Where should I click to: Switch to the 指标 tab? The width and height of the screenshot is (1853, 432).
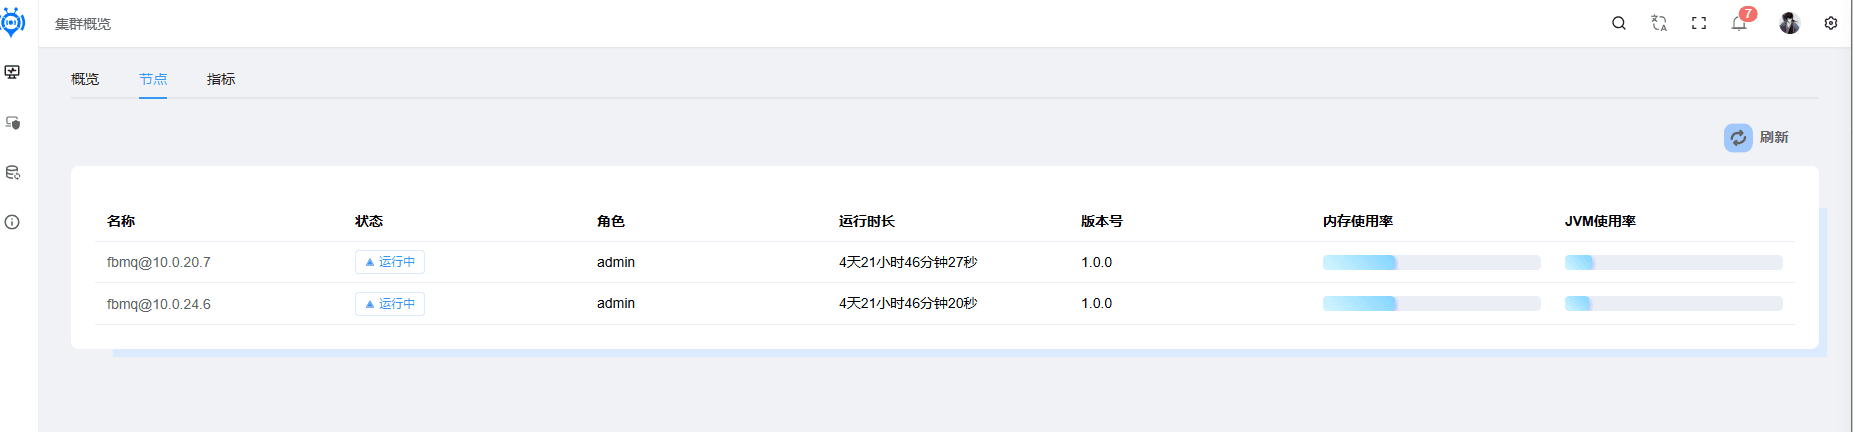click(x=221, y=79)
